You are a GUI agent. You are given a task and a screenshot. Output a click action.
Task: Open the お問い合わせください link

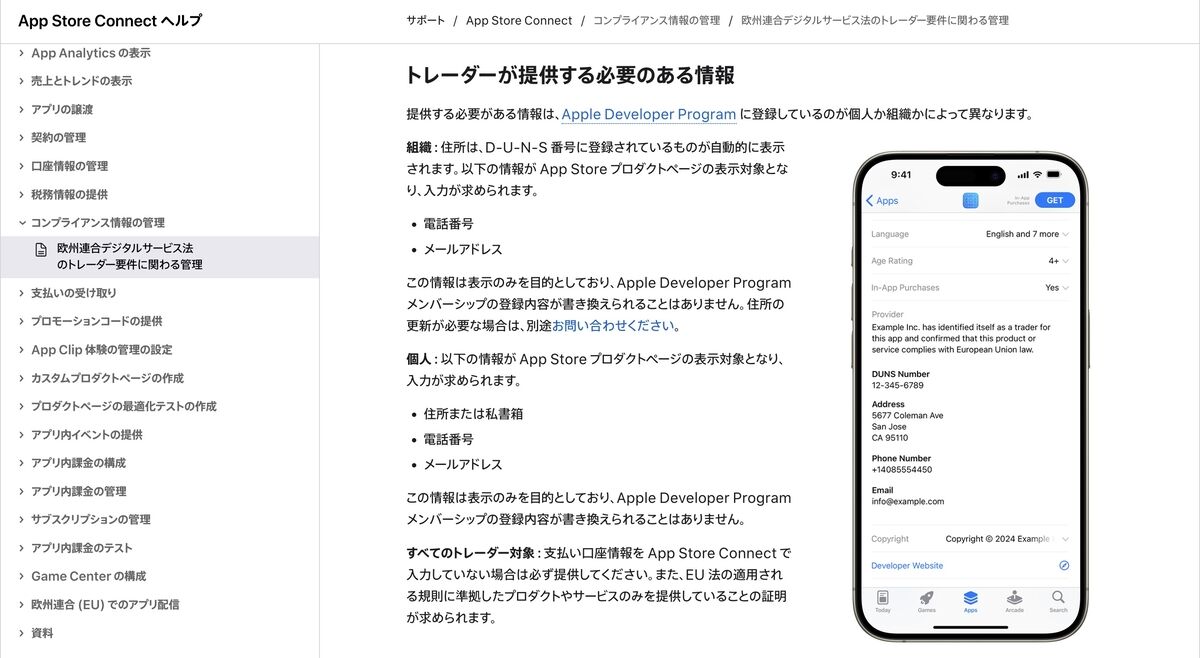pyautogui.click(x=614, y=326)
